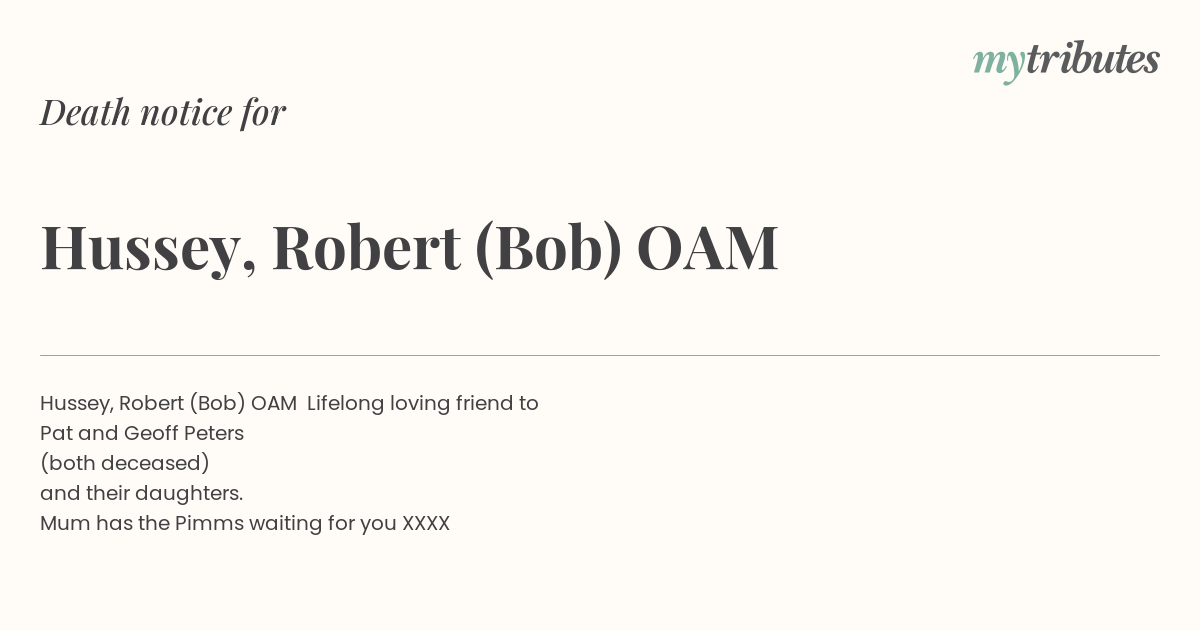
Task: Click "Mum has the" in the last line
Action: [x=105, y=524]
